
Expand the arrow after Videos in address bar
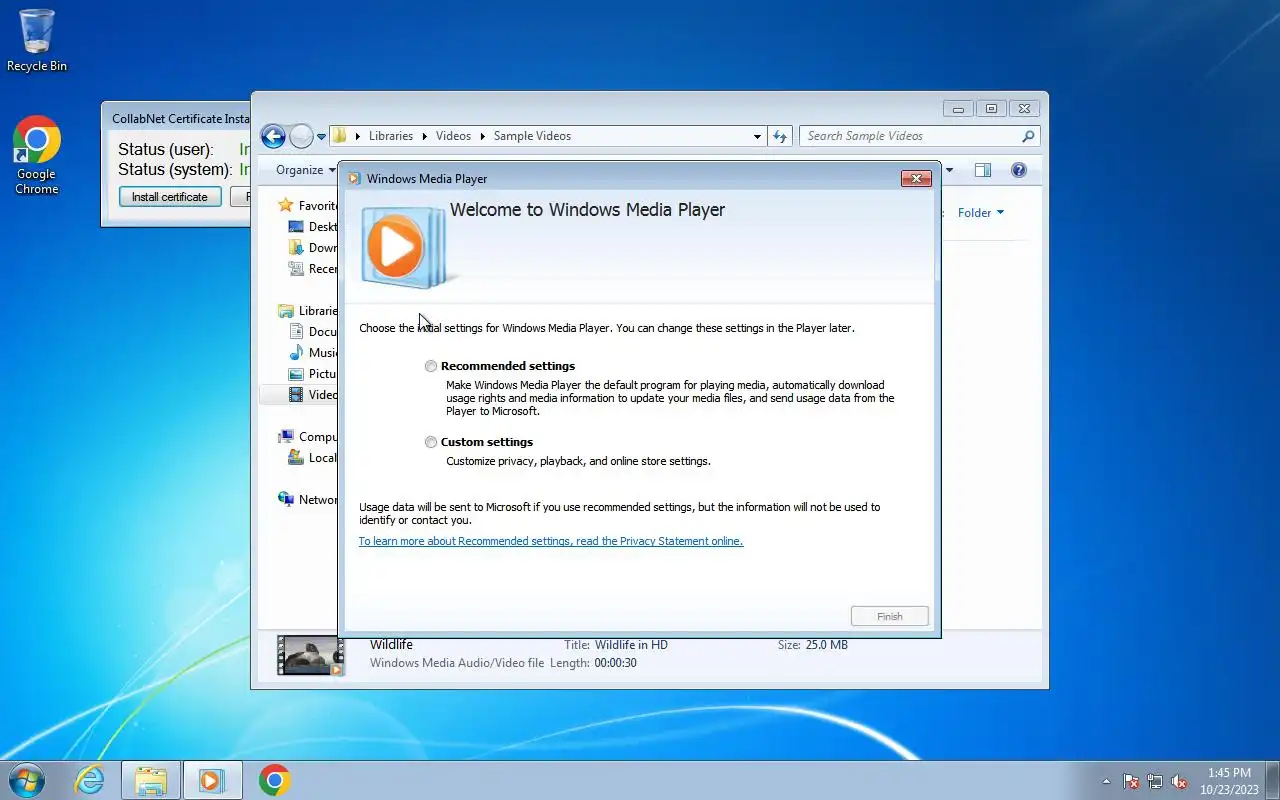(x=482, y=136)
